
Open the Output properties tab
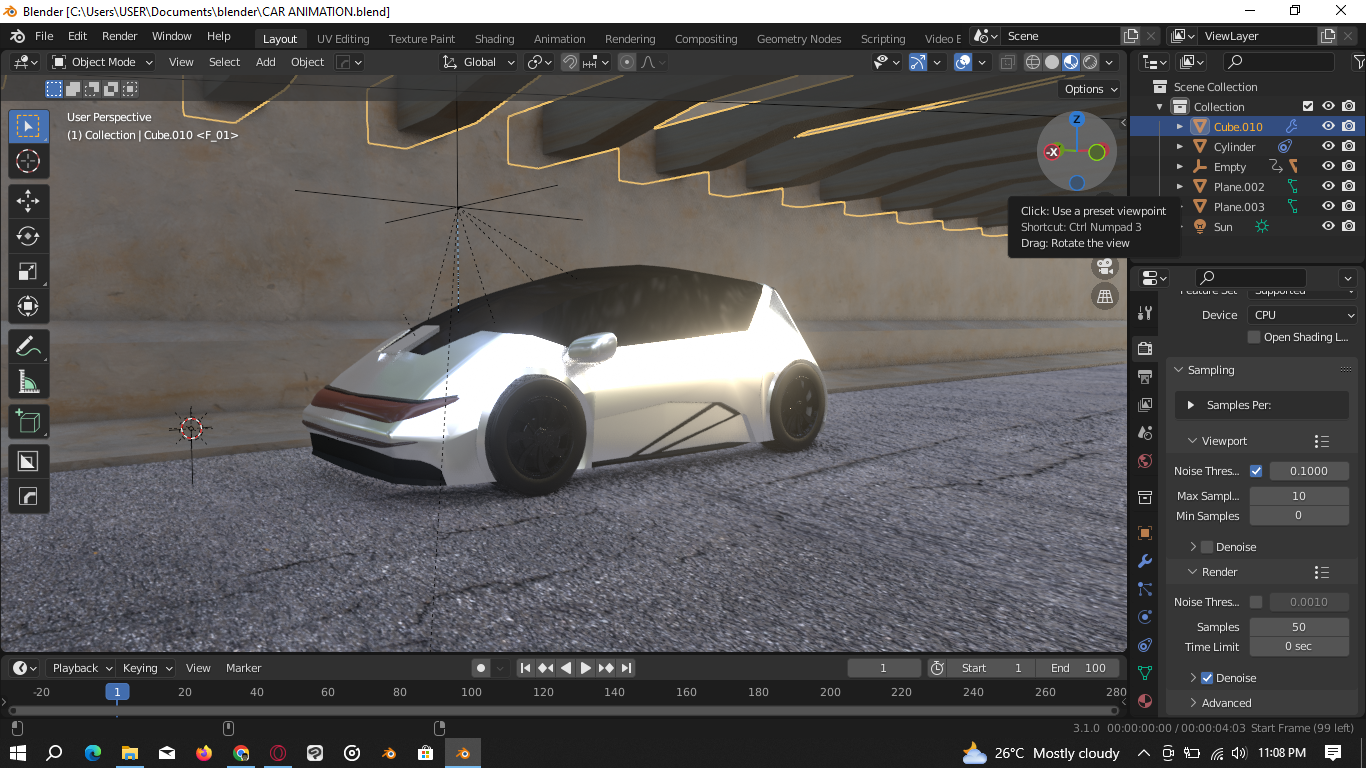click(x=1145, y=377)
